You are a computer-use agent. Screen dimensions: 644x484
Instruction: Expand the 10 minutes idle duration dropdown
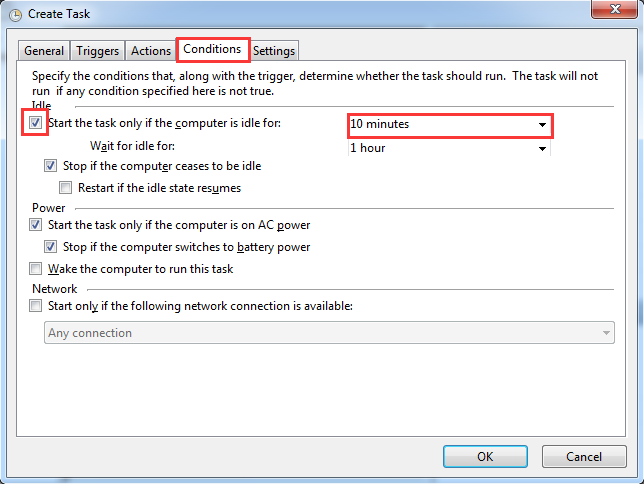point(542,124)
